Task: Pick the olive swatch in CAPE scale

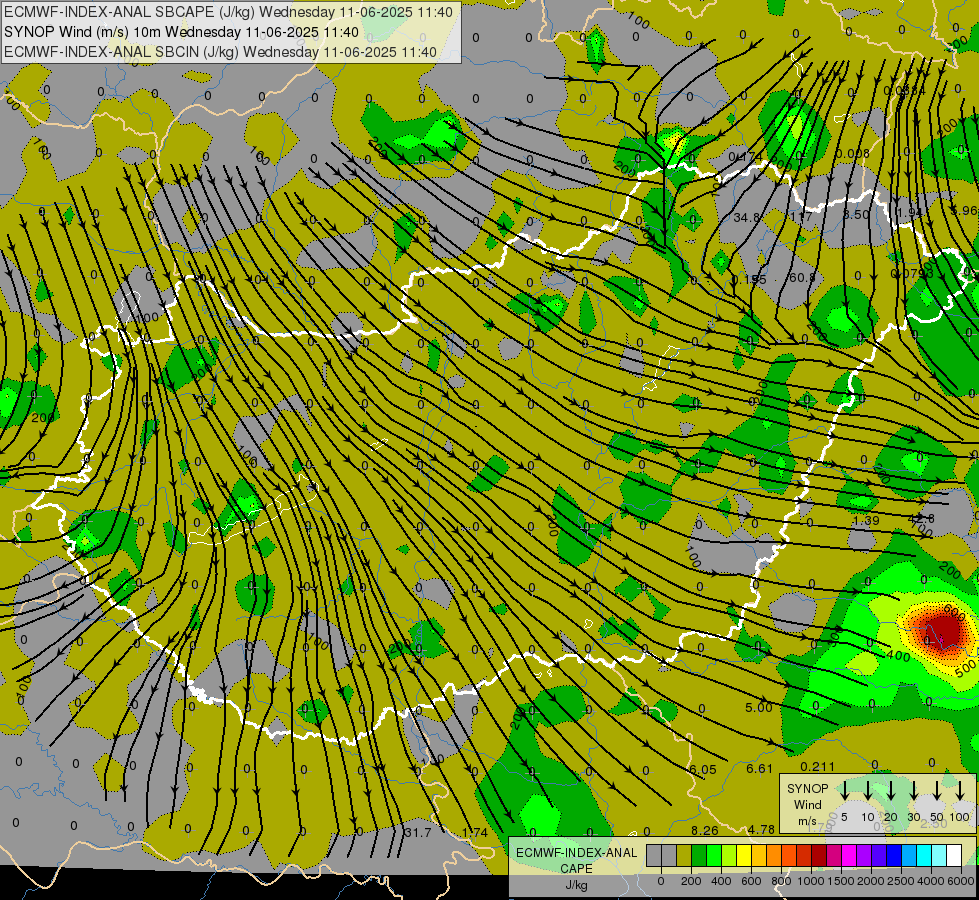Action: click(x=684, y=855)
